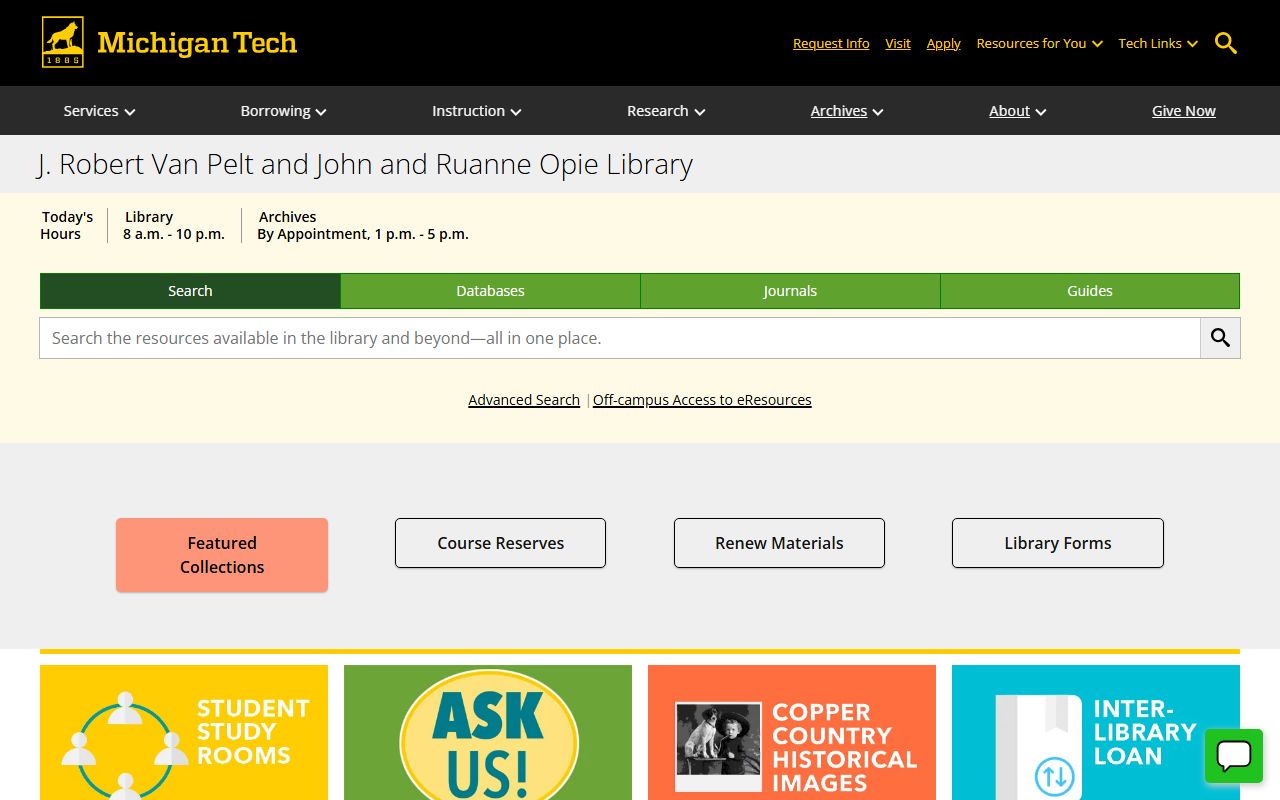Click the Renew Materials button
This screenshot has height=800, width=1280.
[x=779, y=543]
